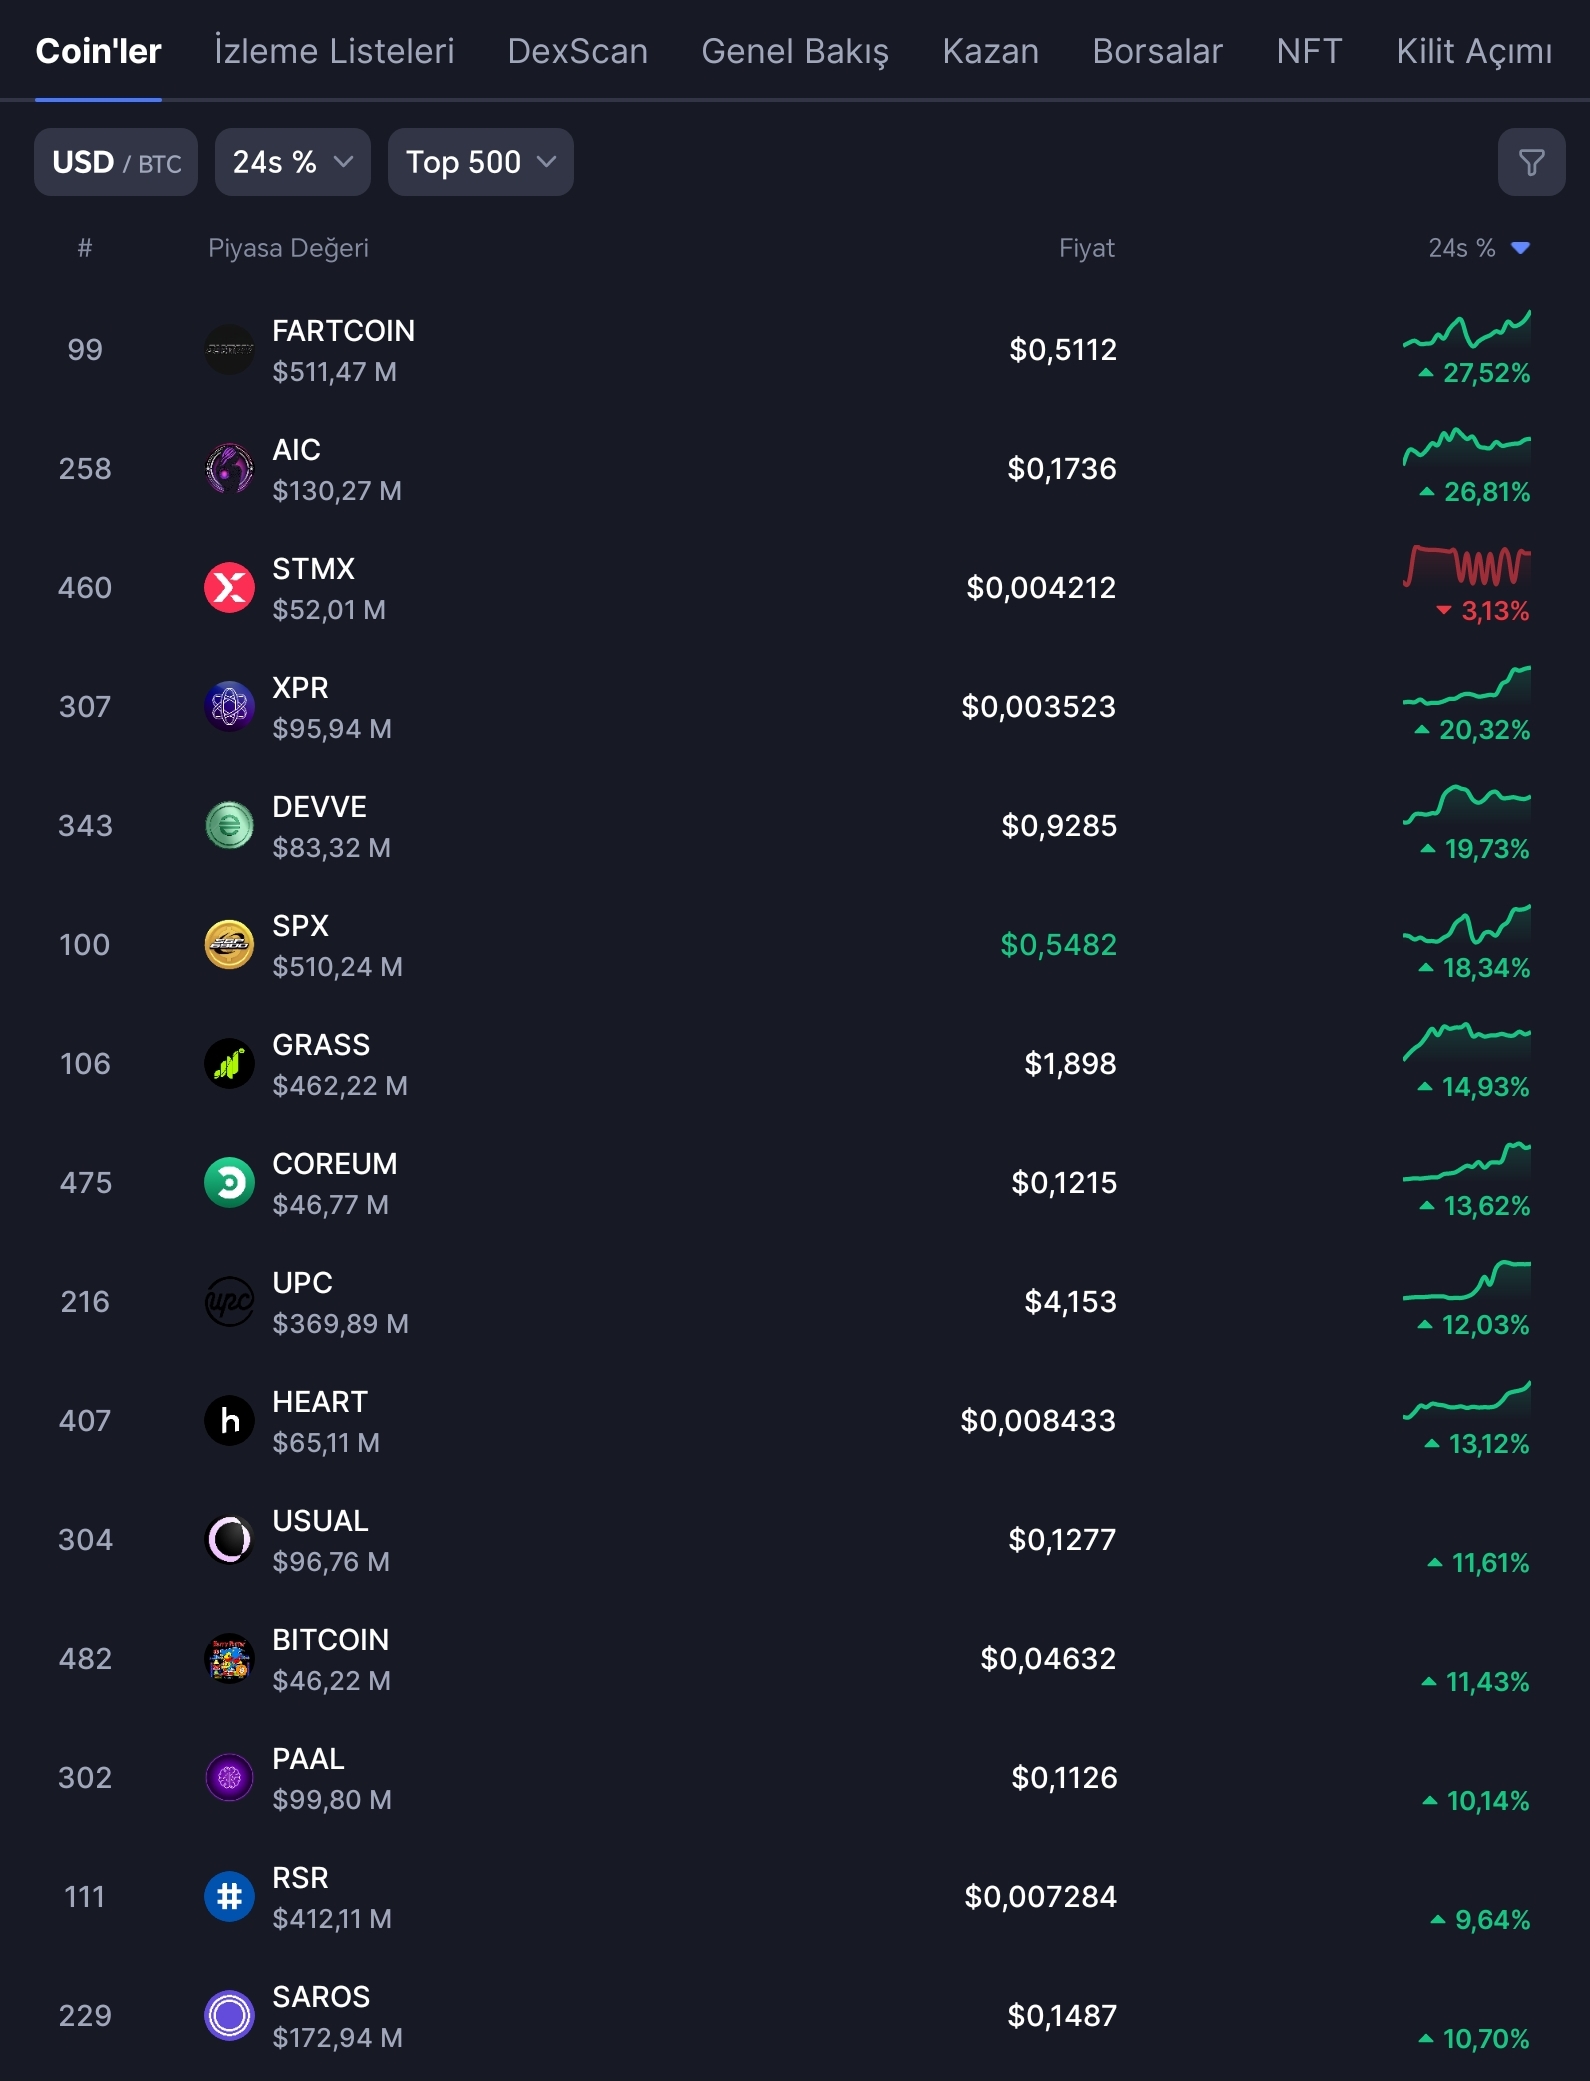
Task: Open the filter funnel icon
Action: [1531, 162]
